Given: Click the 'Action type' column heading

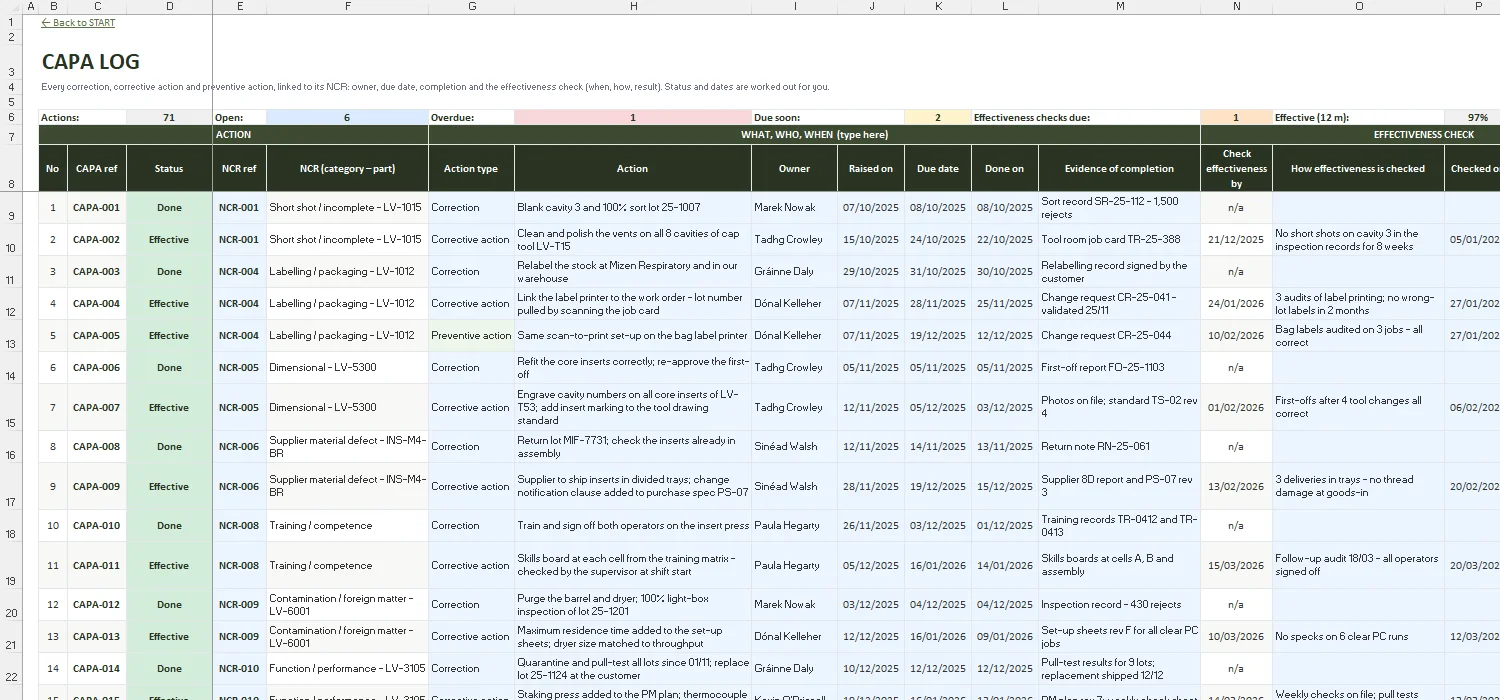Looking at the screenshot, I should 471,168.
